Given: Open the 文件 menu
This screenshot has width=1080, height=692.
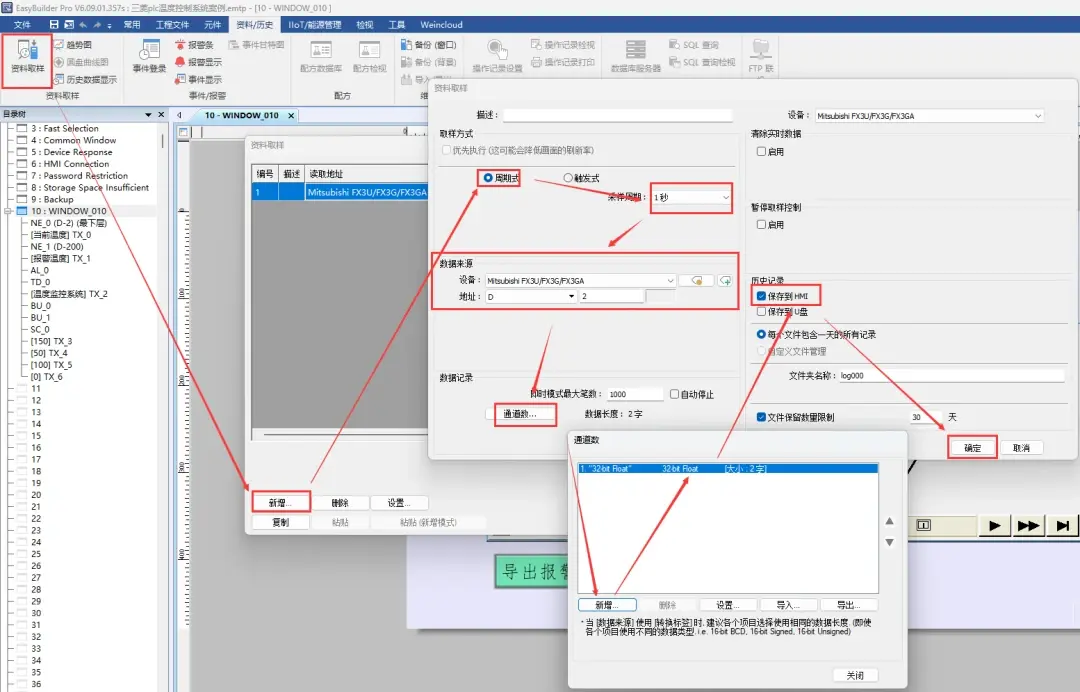Looking at the screenshot, I should tap(23, 25).
